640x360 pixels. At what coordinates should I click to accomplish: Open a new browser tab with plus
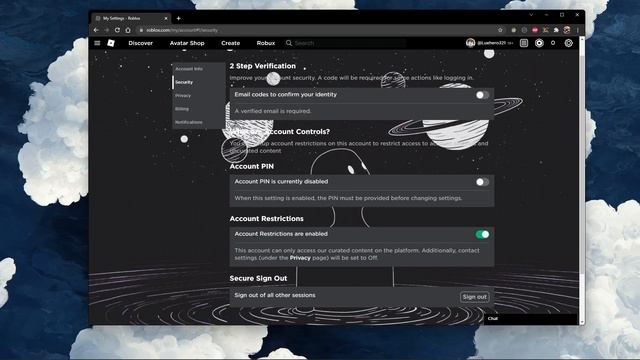click(178, 18)
